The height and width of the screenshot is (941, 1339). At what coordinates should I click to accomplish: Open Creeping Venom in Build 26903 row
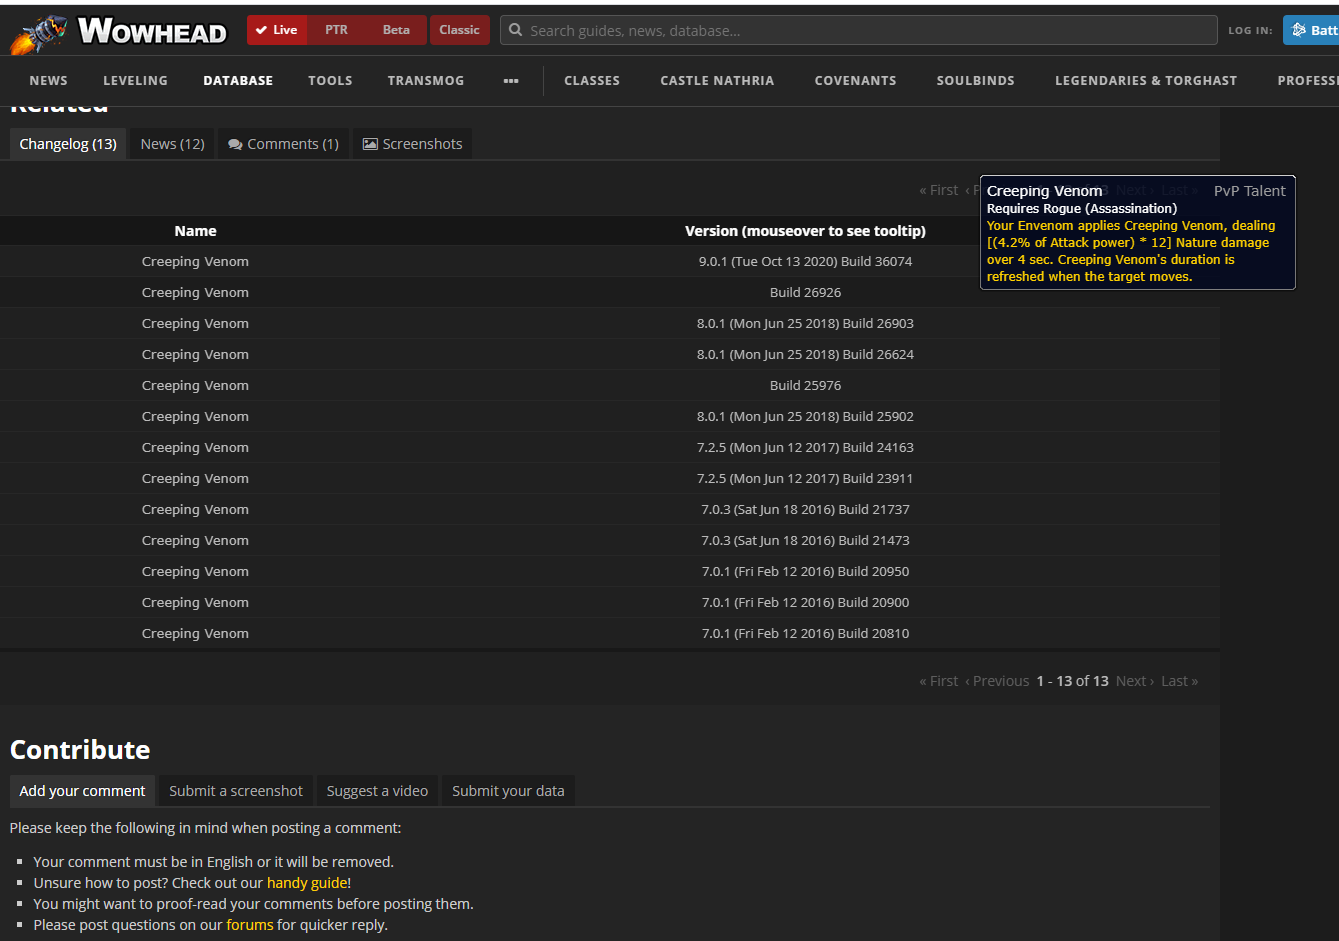coord(195,324)
